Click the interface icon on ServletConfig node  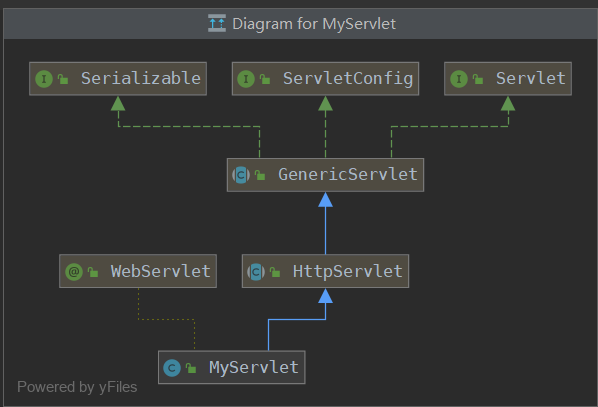click(246, 79)
